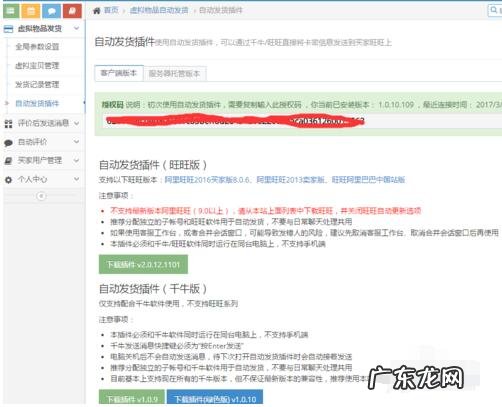Click 仅支持配合千牛软件使用 description text

pos(168,304)
